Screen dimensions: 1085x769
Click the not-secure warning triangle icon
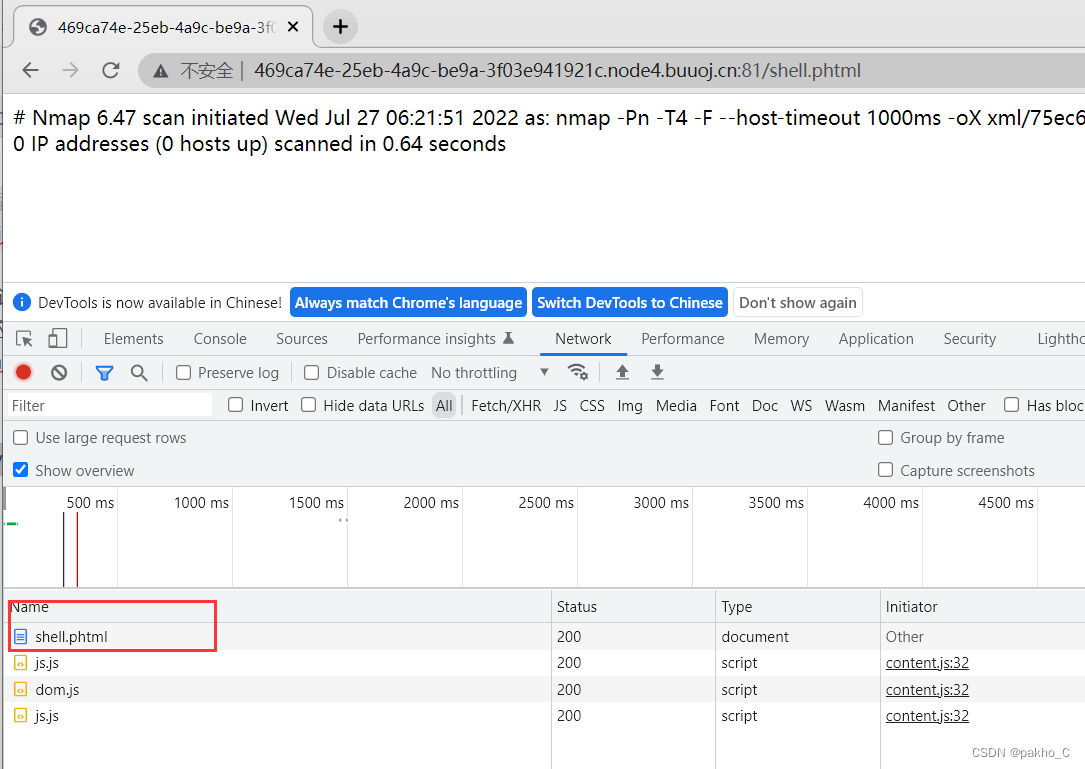click(161, 71)
